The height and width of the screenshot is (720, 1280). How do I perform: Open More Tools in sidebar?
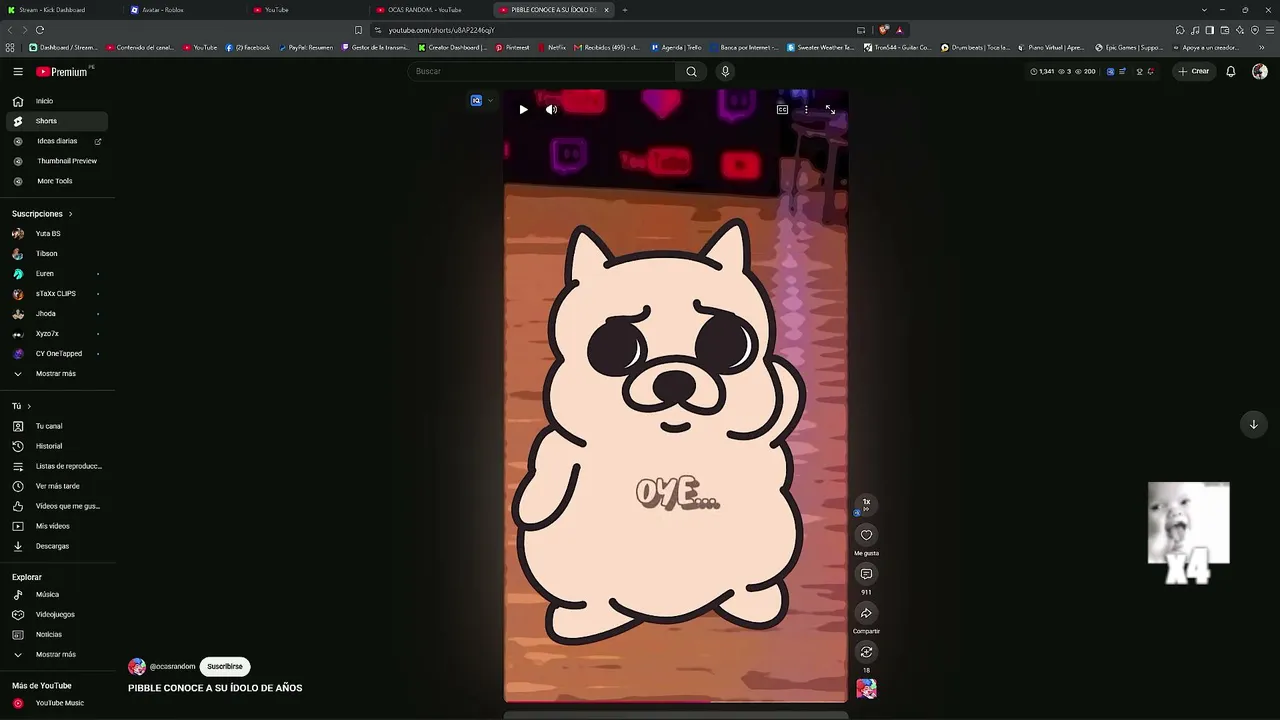coord(57,181)
